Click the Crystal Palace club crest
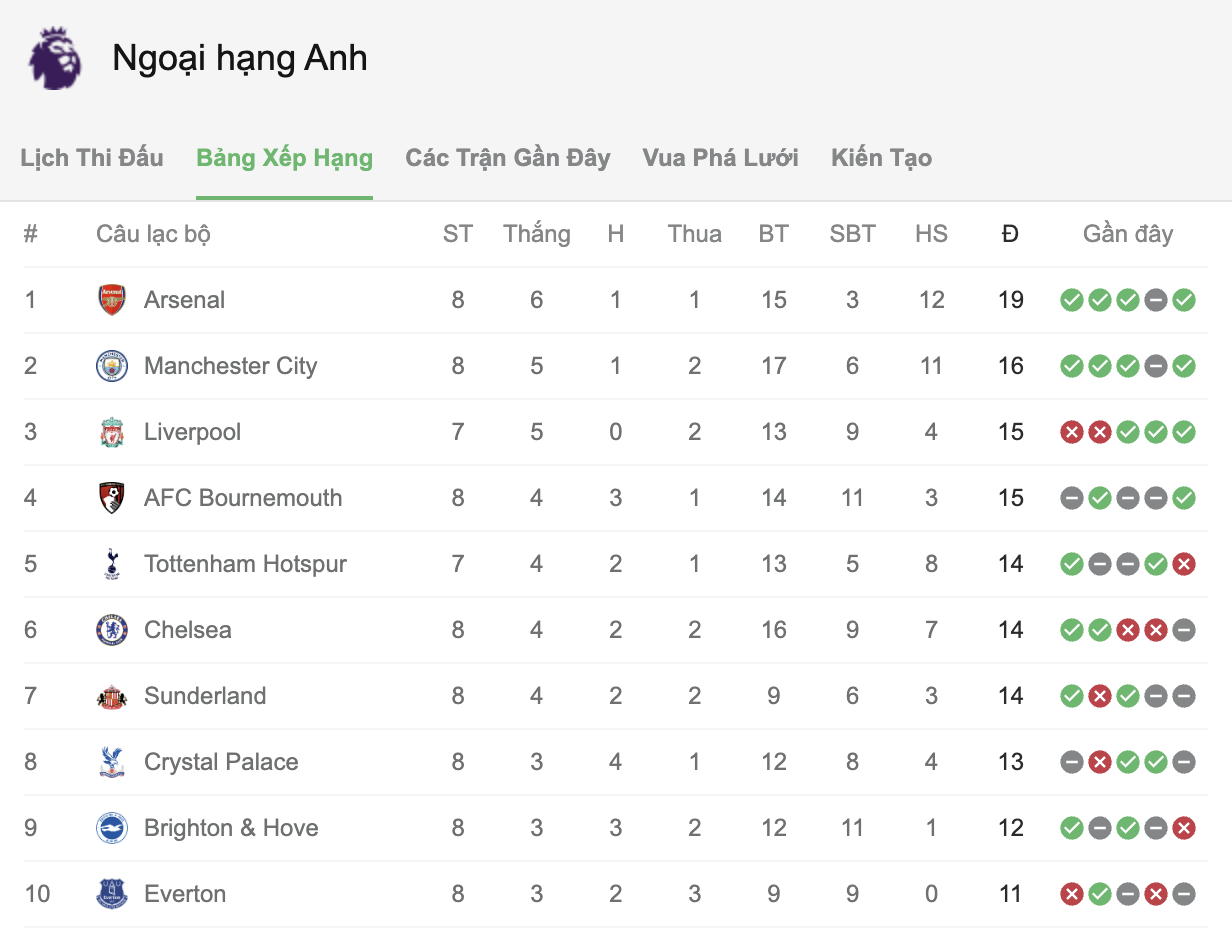The width and height of the screenshot is (1232, 932). click(x=112, y=762)
